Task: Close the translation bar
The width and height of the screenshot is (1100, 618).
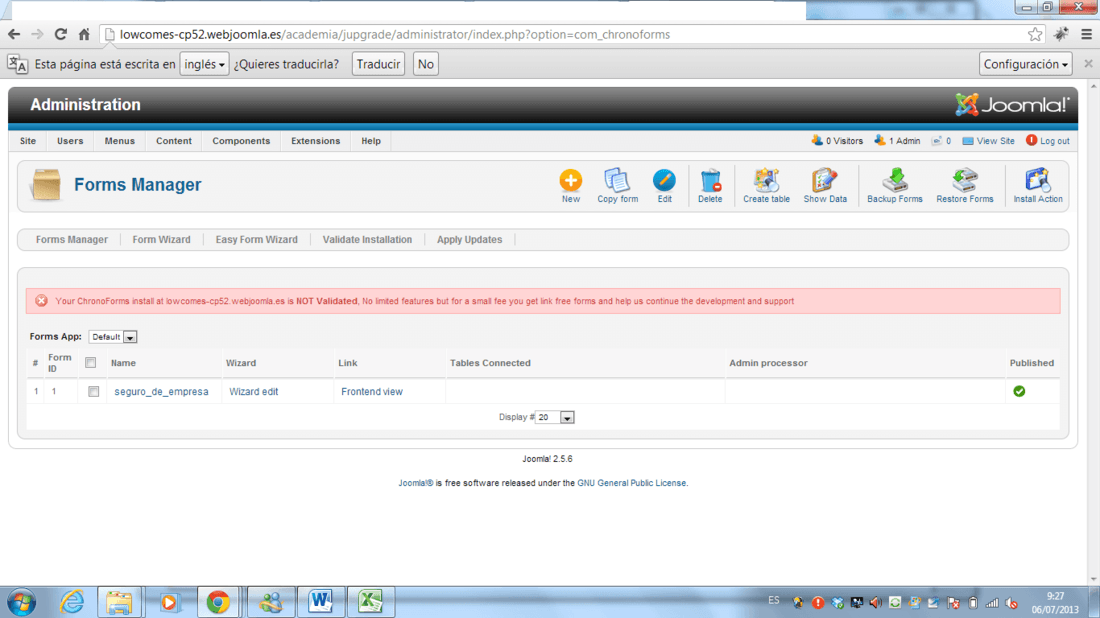Action: pyautogui.click(x=1088, y=64)
